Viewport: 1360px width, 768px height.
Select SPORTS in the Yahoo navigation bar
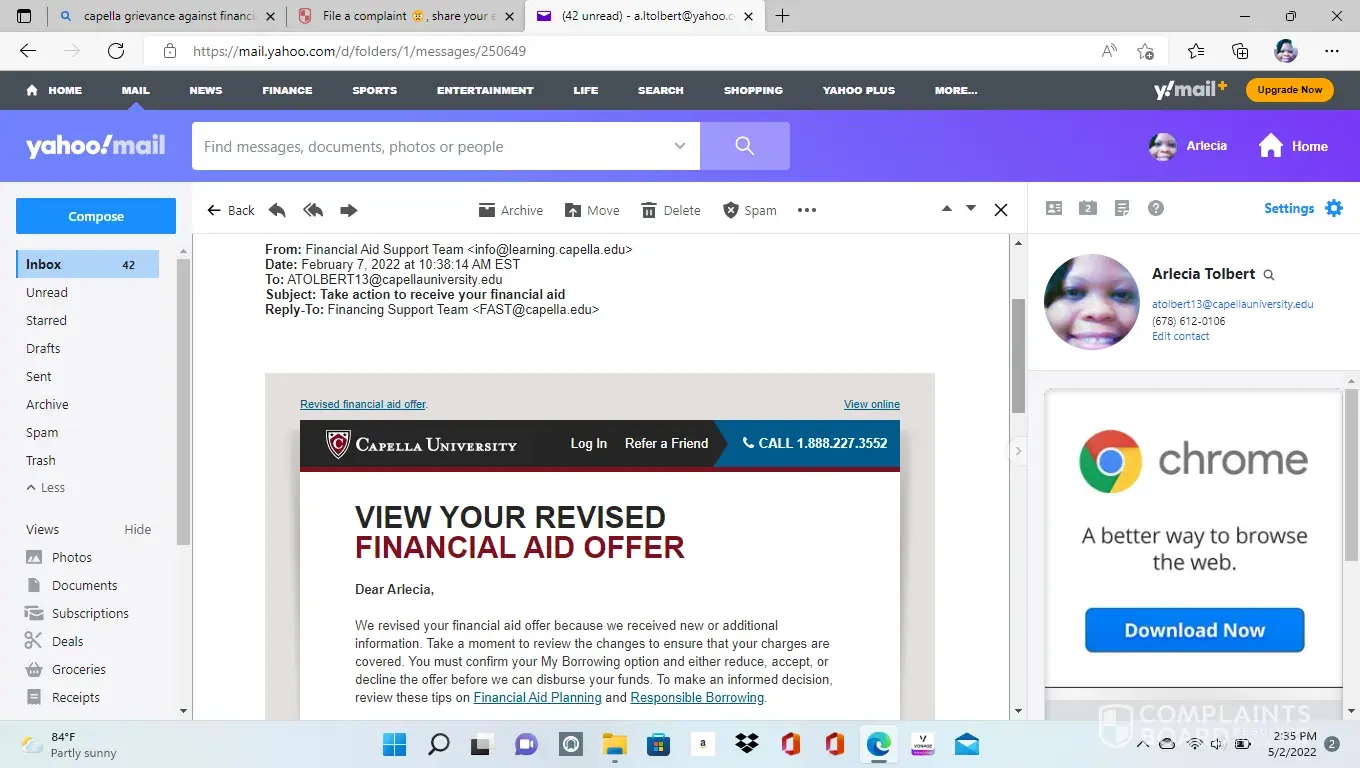click(375, 90)
